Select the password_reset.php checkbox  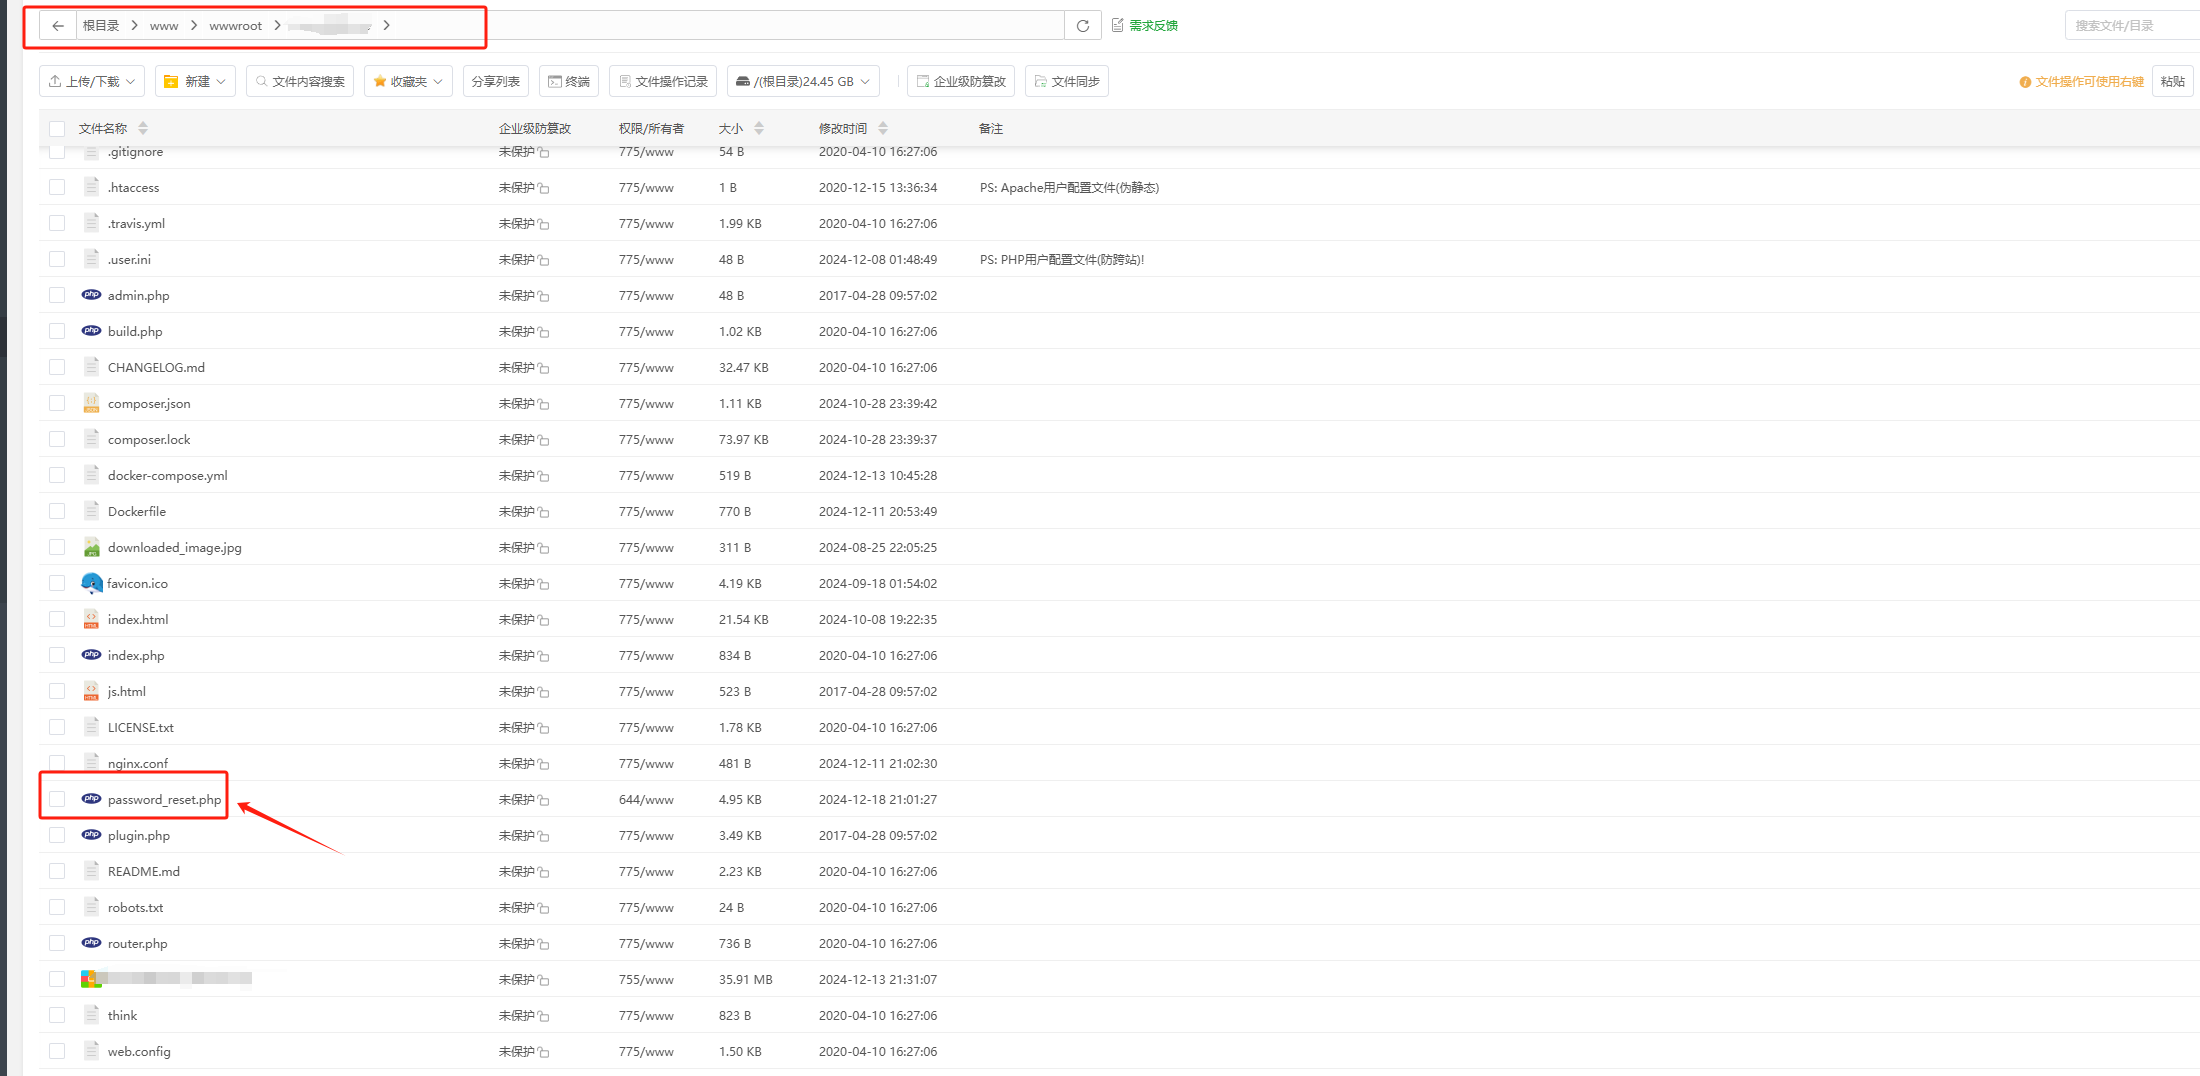click(57, 799)
